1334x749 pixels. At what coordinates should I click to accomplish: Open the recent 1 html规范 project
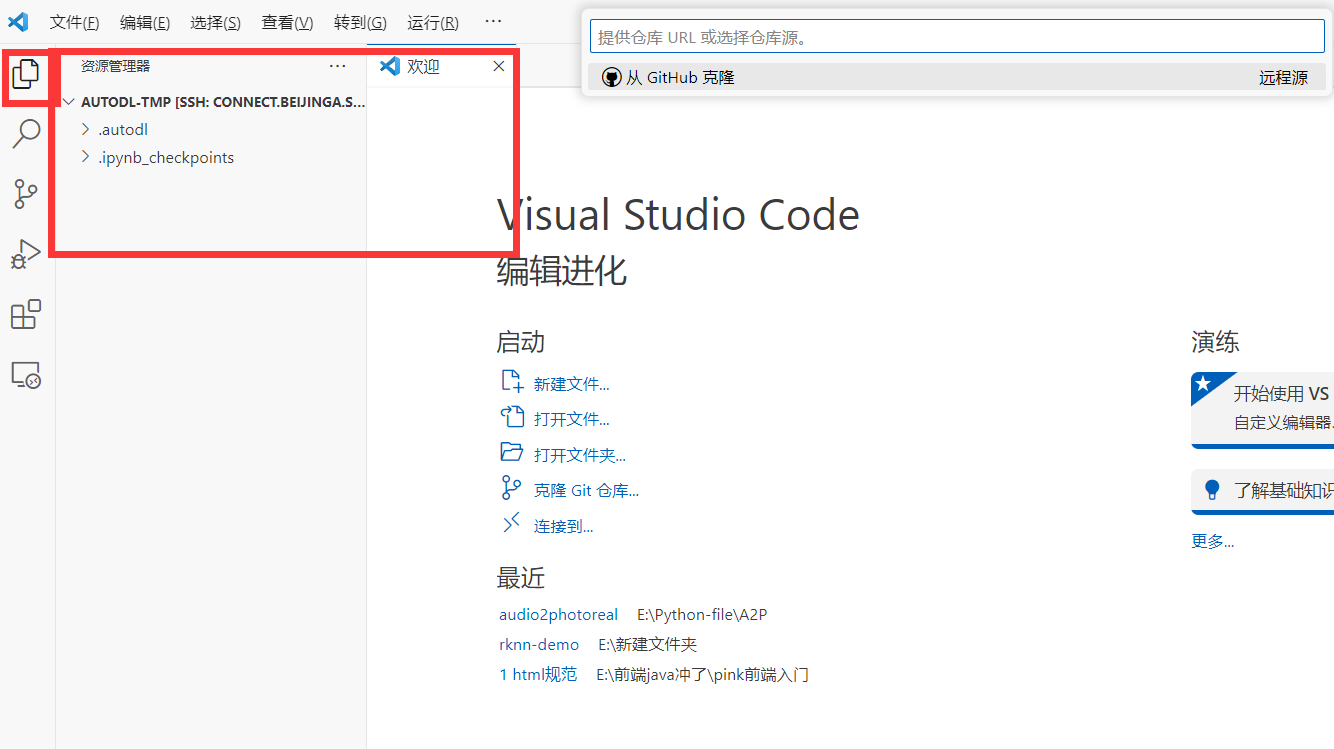click(x=538, y=675)
